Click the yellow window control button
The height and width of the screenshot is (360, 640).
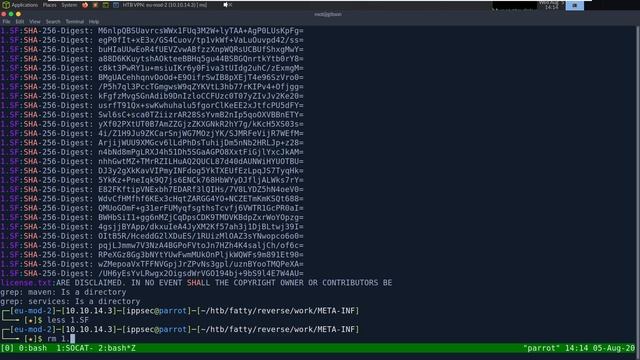pyautogui.click(x=18, y=14)
